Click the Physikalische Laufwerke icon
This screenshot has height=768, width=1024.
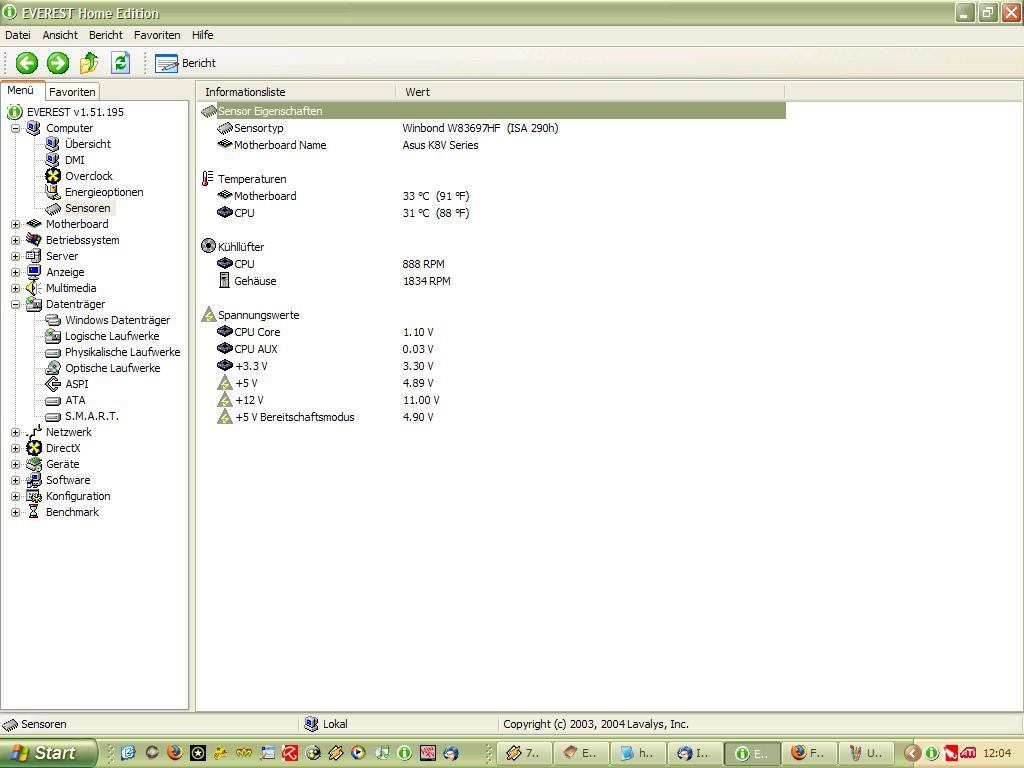(53, 352)
